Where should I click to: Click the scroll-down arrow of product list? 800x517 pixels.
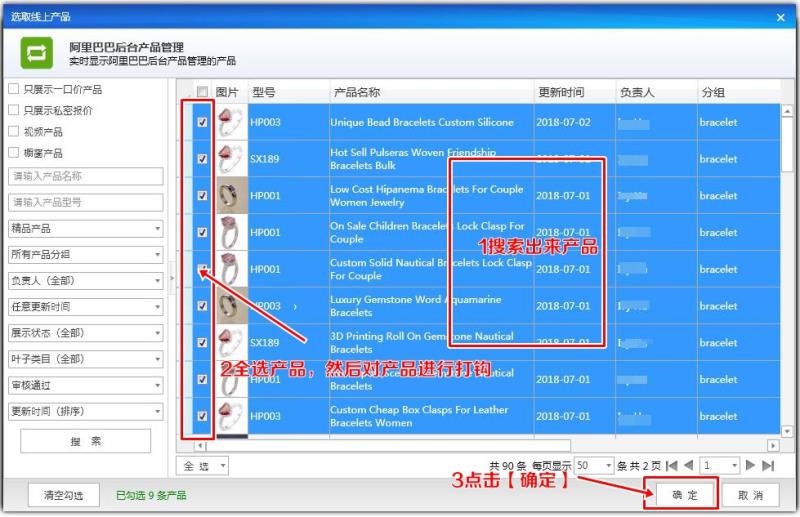pyautogui.click(x=787, y=431)
